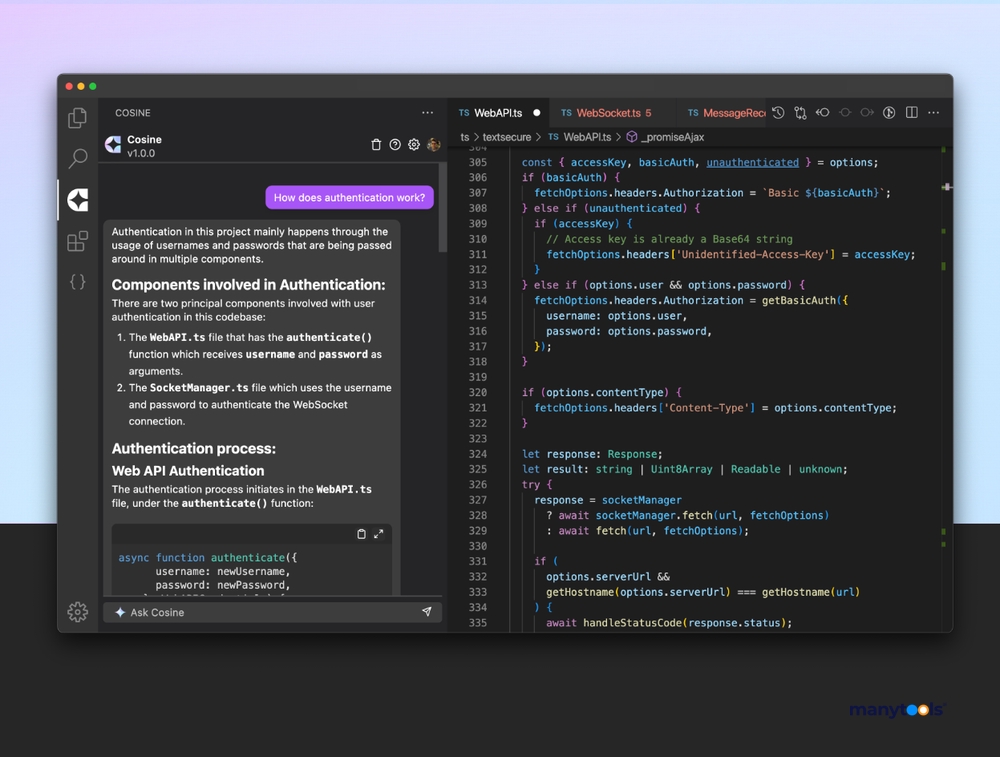Open the textsecure breadcrumb folder
Image resolution: width=1000 pixels, height=757 pixels.
(x=506, y=137)
